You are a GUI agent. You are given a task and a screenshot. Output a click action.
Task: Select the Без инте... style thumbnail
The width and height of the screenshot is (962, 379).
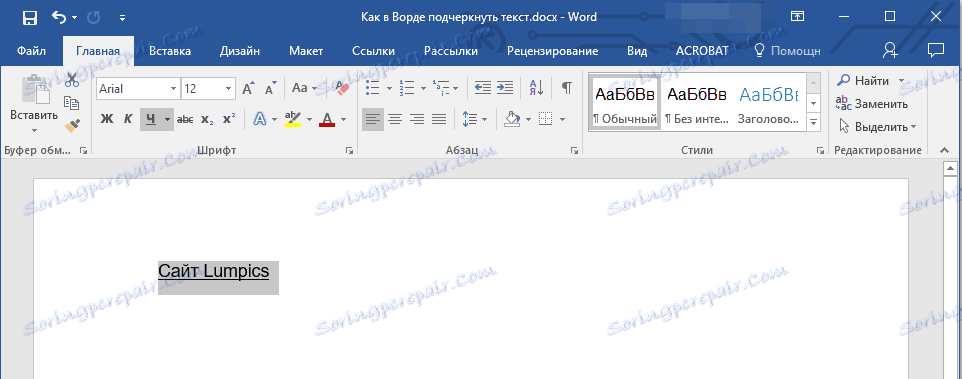696,102
